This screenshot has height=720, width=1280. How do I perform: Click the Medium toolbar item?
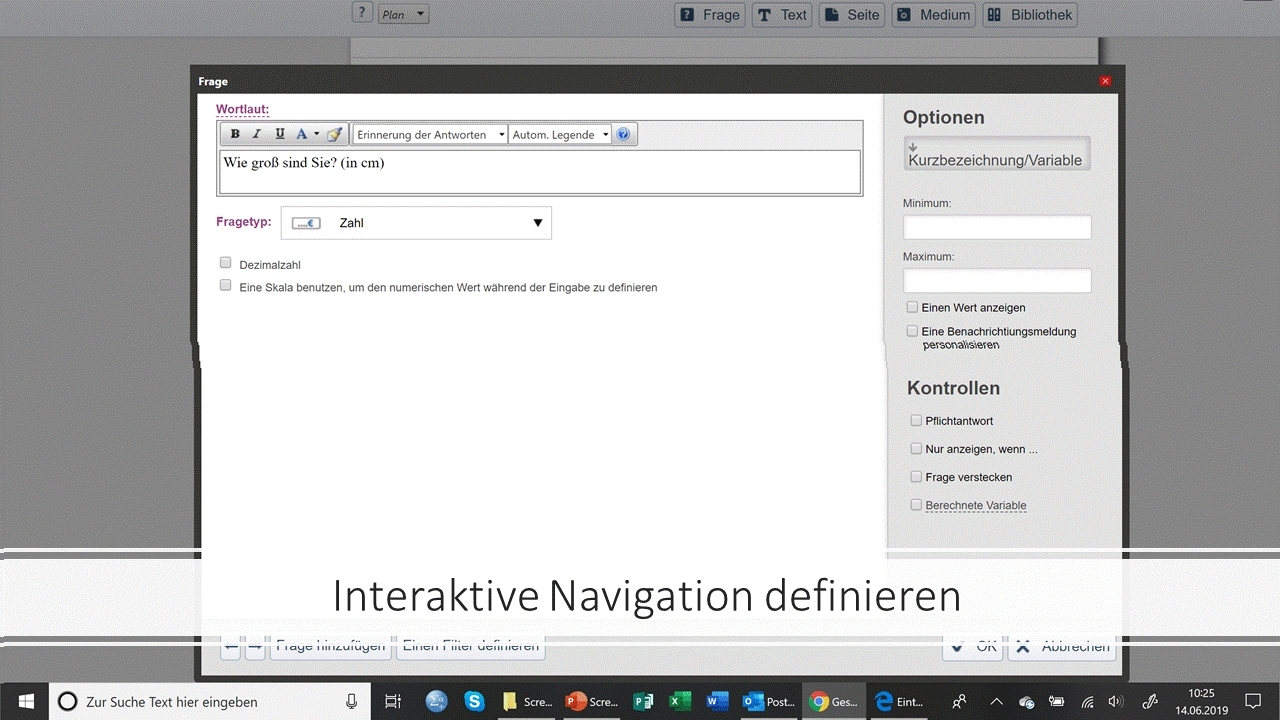pyautogui.click(x=933, y=14)
